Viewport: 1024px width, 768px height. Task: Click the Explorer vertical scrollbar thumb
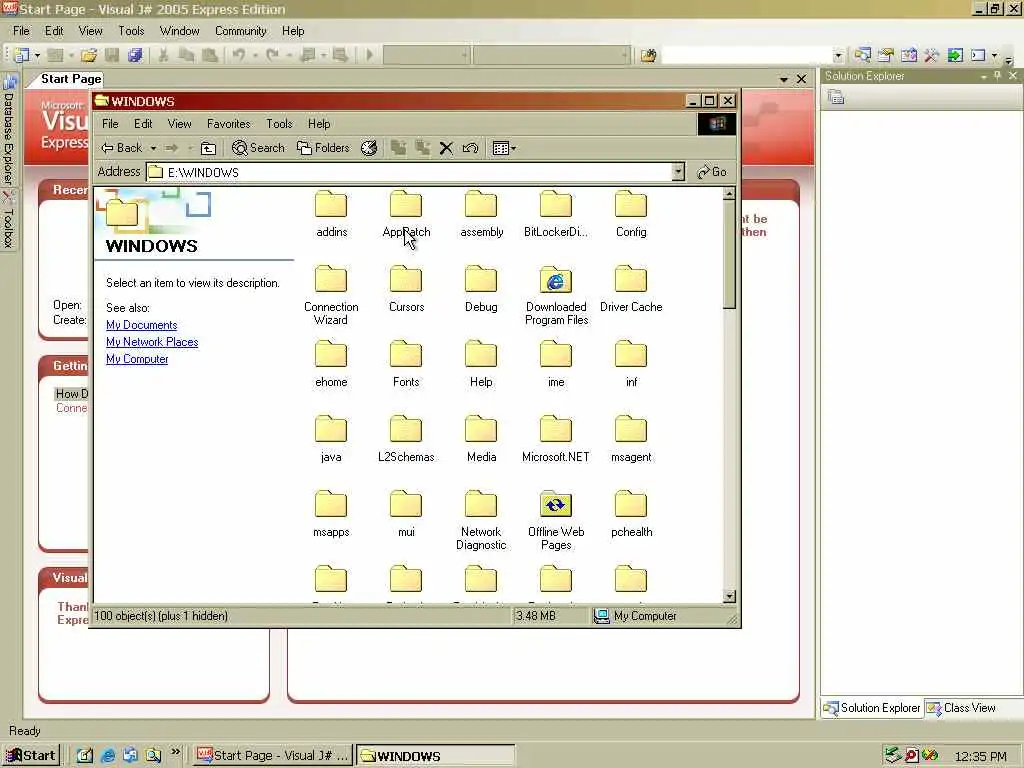point(729,255)
